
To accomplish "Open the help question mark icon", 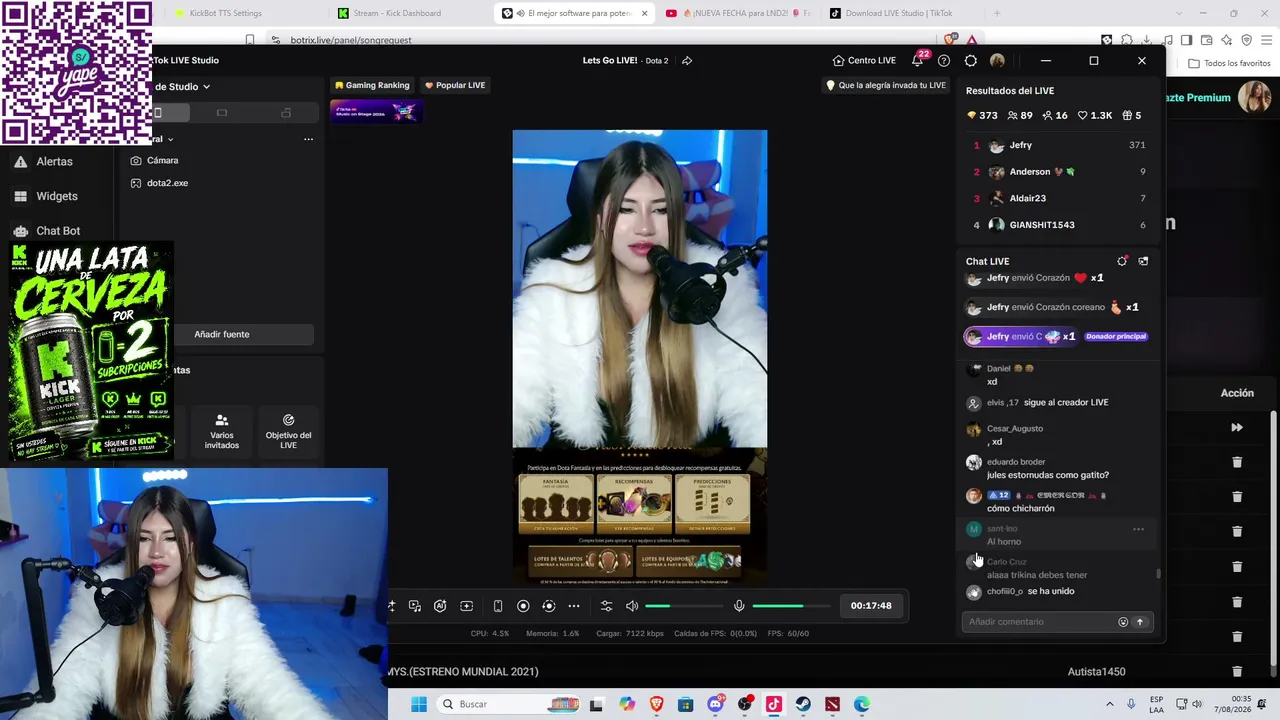I will (x=944, y=61).
